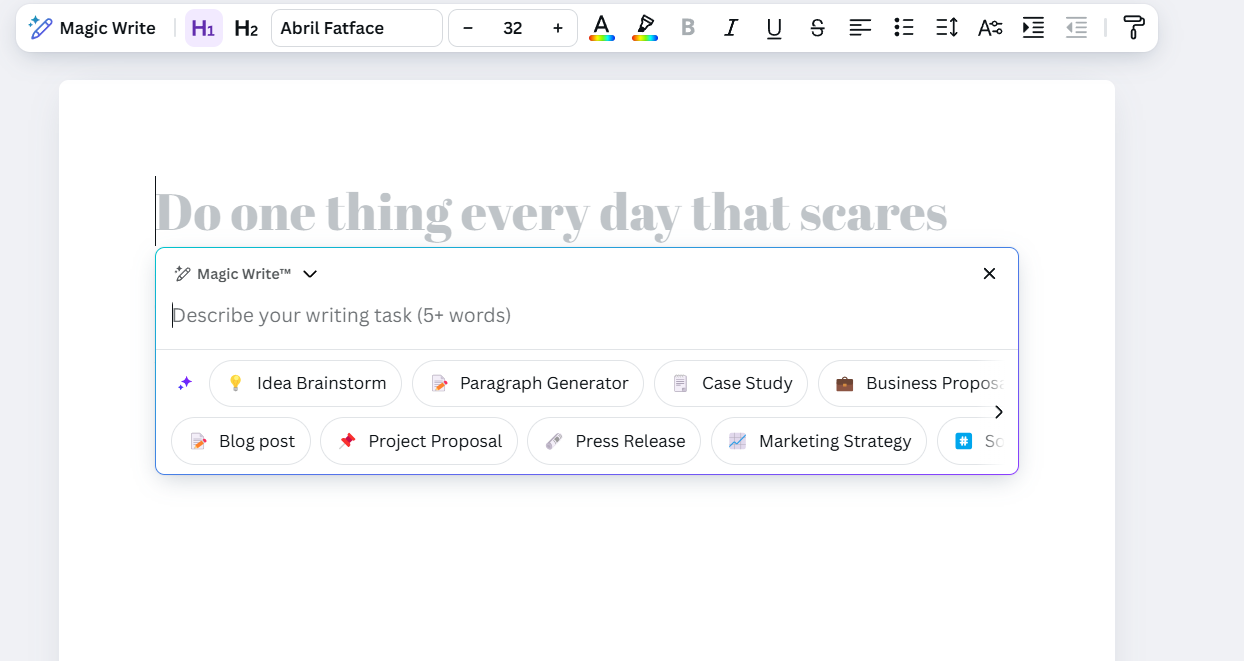Click the copy style paint roller
Viewport: 1244px width, 661px height.
click(x=1134, y=28)
